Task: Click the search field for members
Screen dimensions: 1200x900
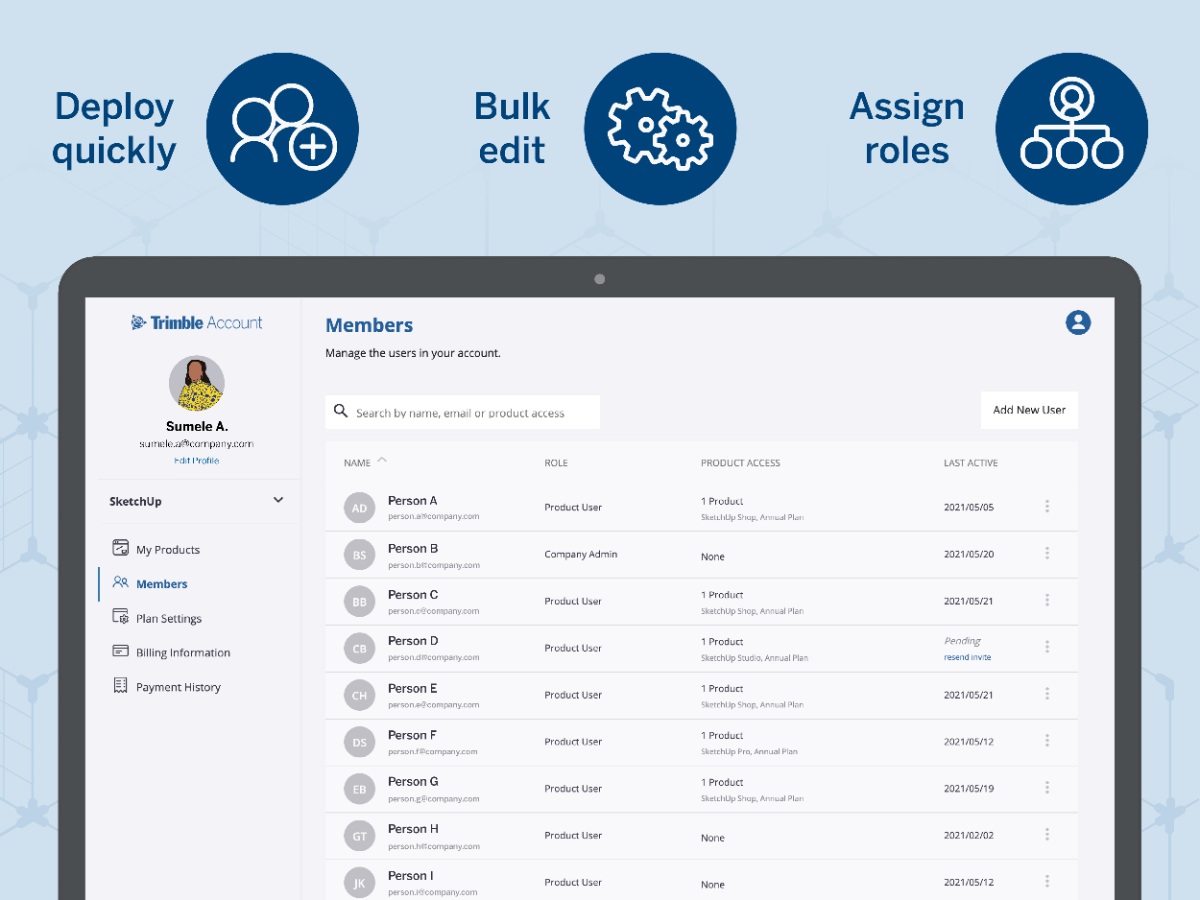Action: (x=463, y=412)
